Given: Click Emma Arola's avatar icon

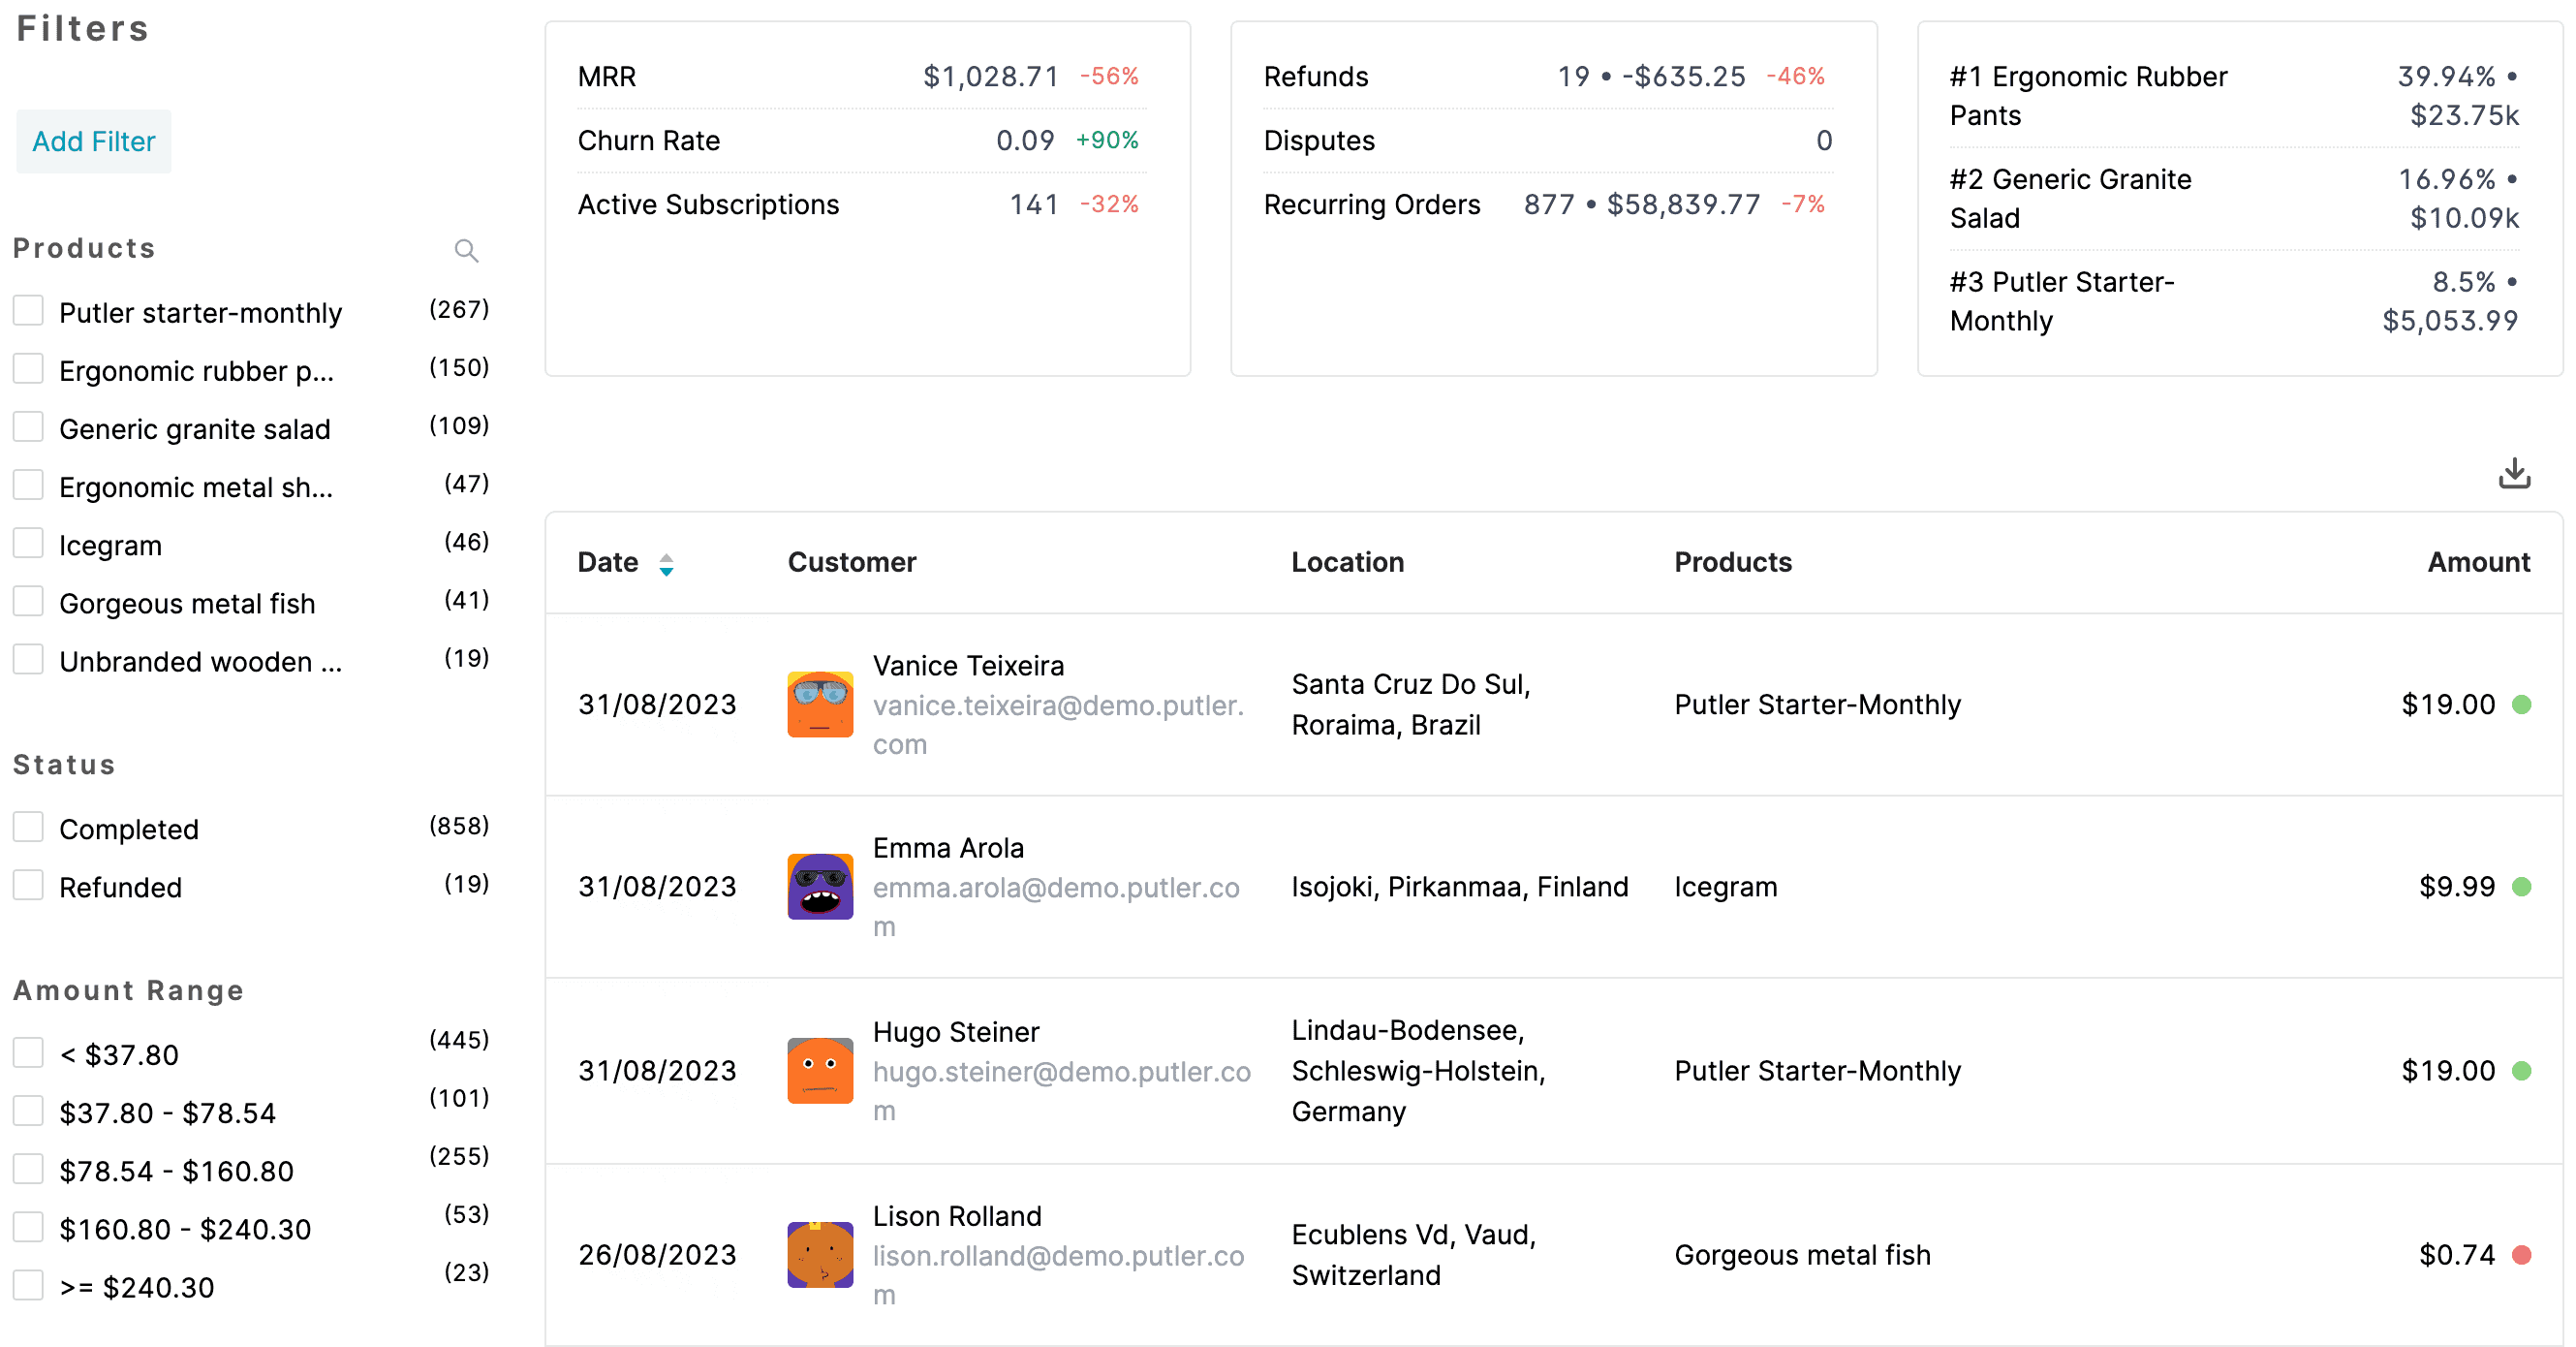Looking at the screenshot, I should pos(818,887).
